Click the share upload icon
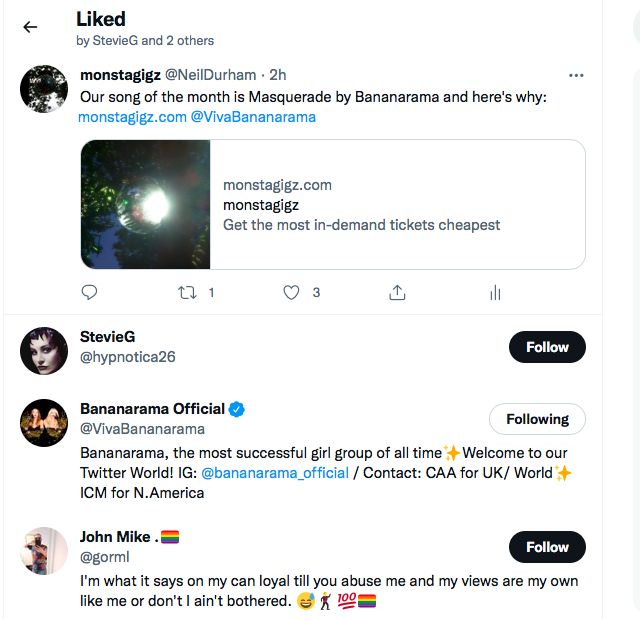Screen dimensions: 640x619 (x=397, y=293)
